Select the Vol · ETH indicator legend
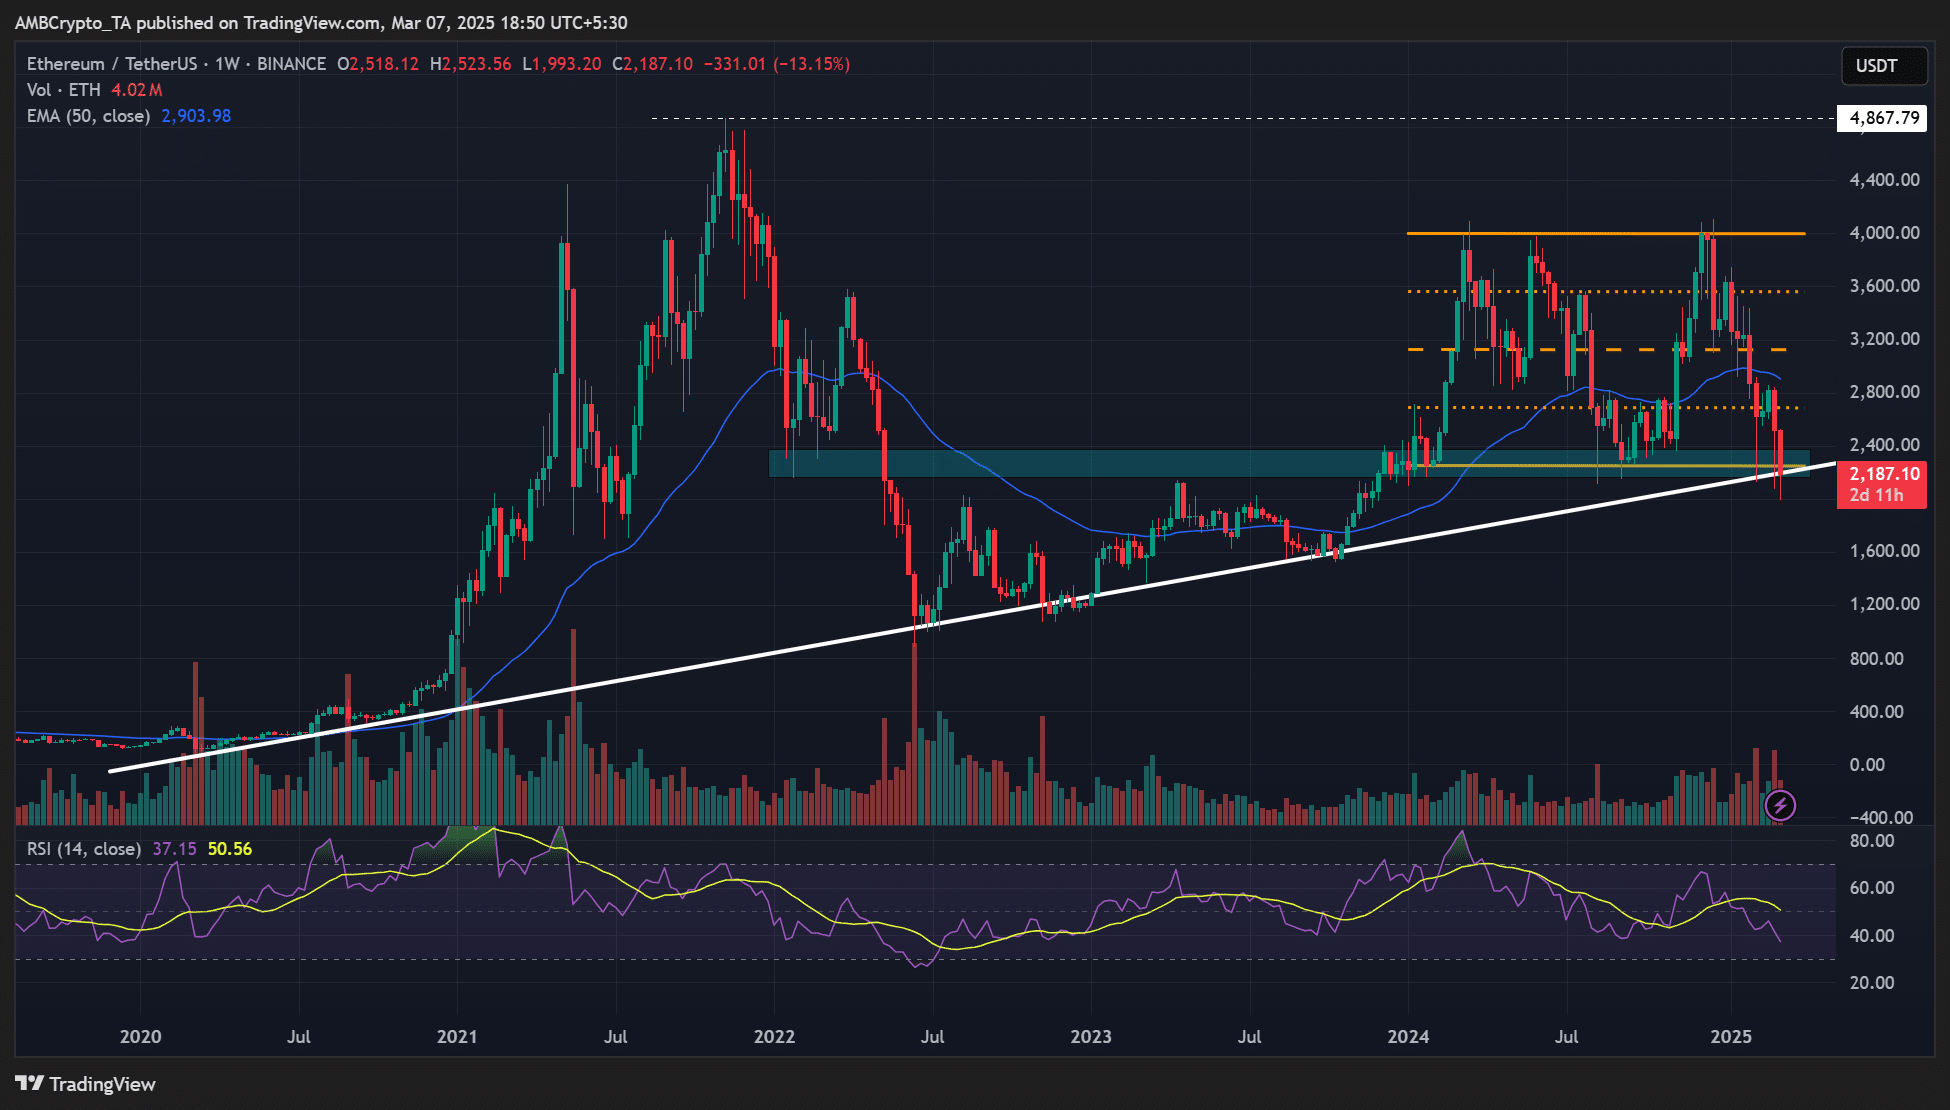The height and width of the screenshot is (1110, 1950). pos(64,90)
